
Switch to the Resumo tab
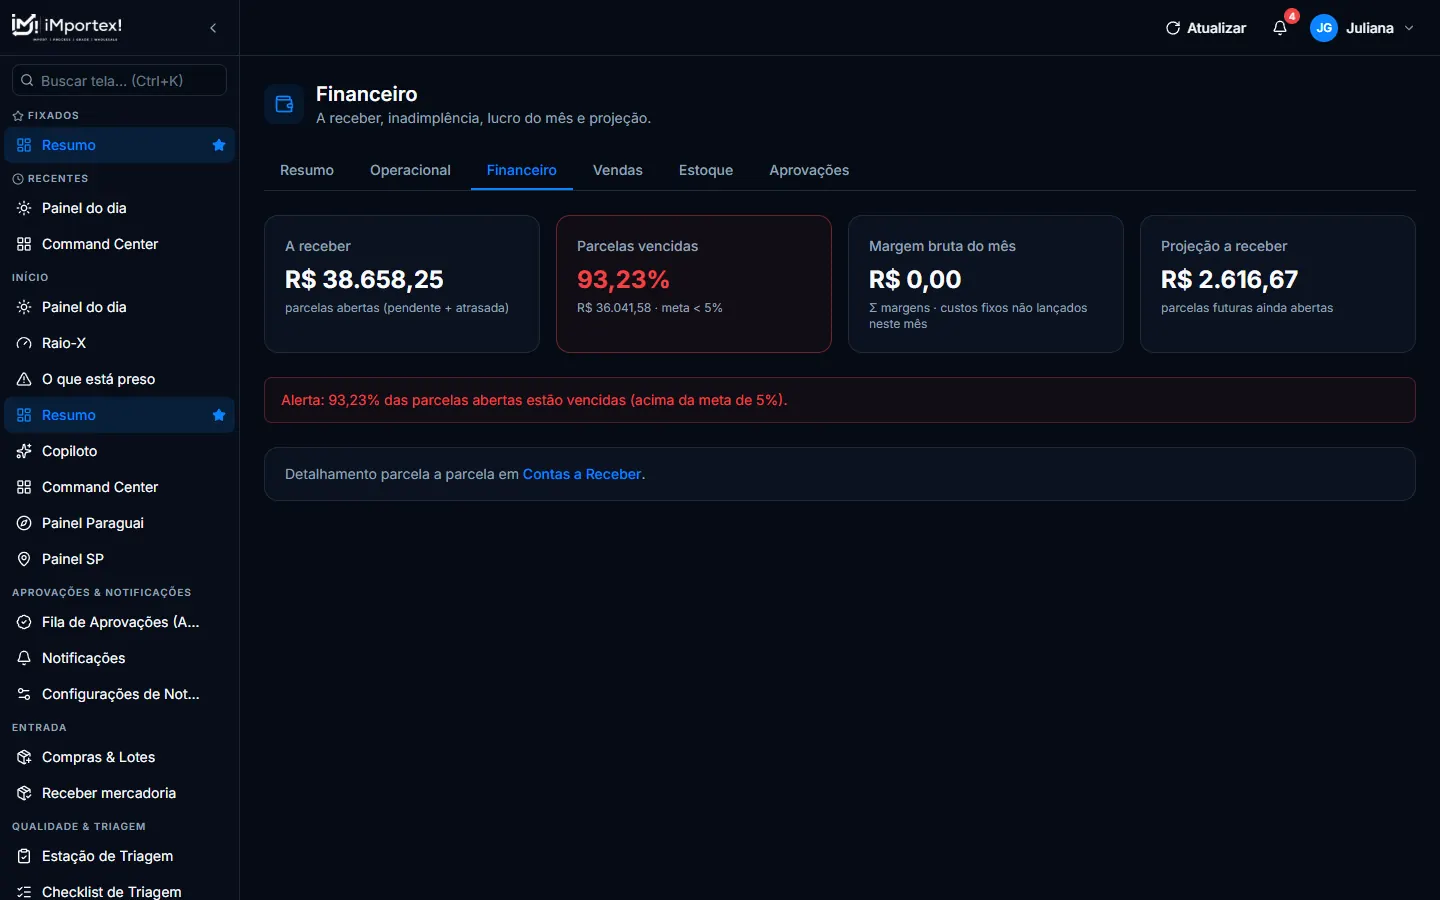coord(307,170)
